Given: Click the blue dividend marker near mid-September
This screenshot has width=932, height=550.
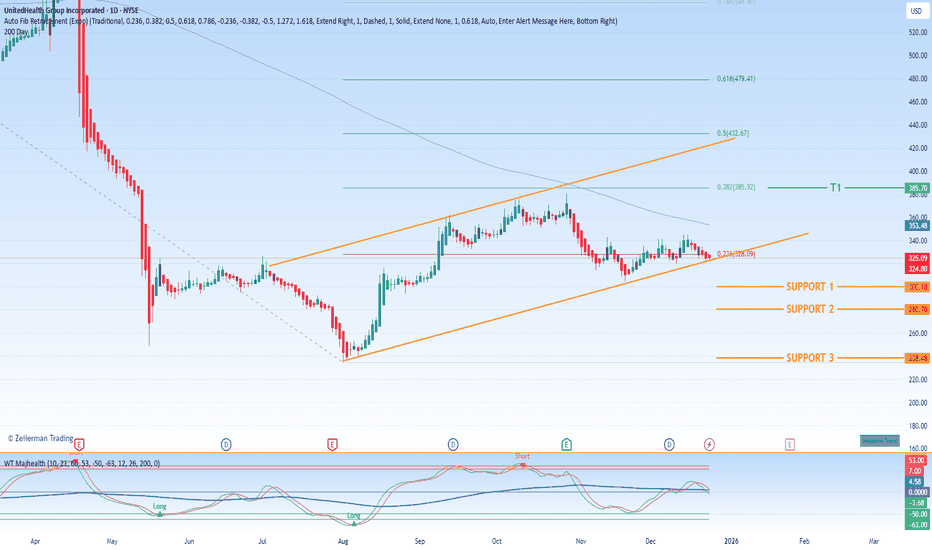Looking at the screenshot, I should (452, 442).
